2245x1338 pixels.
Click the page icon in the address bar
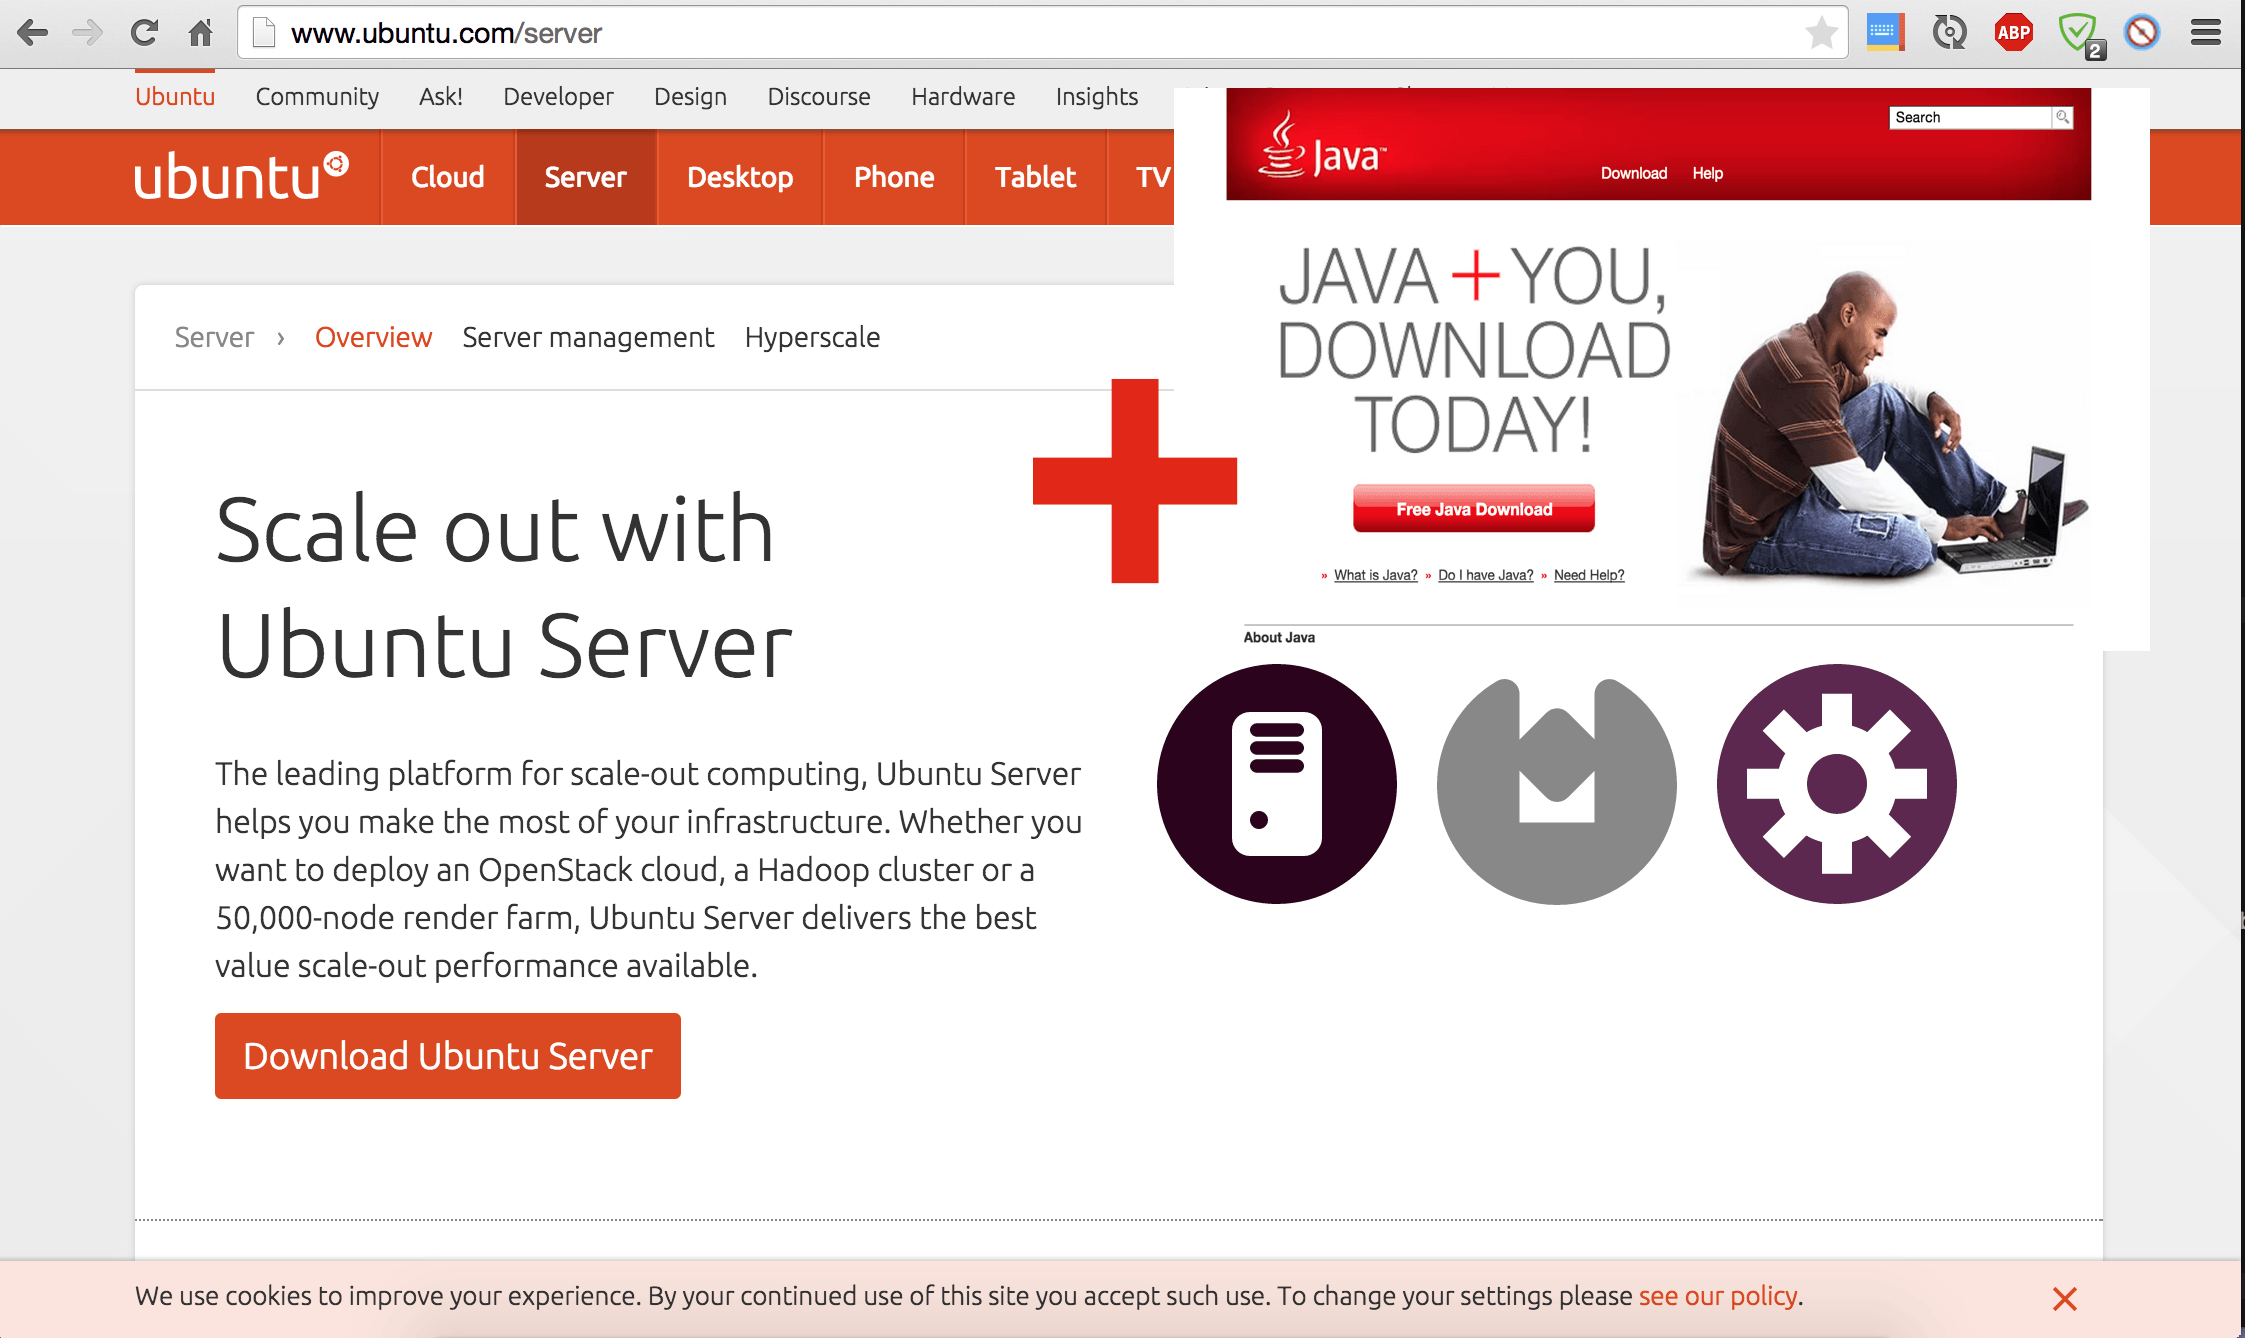(263, 33)
